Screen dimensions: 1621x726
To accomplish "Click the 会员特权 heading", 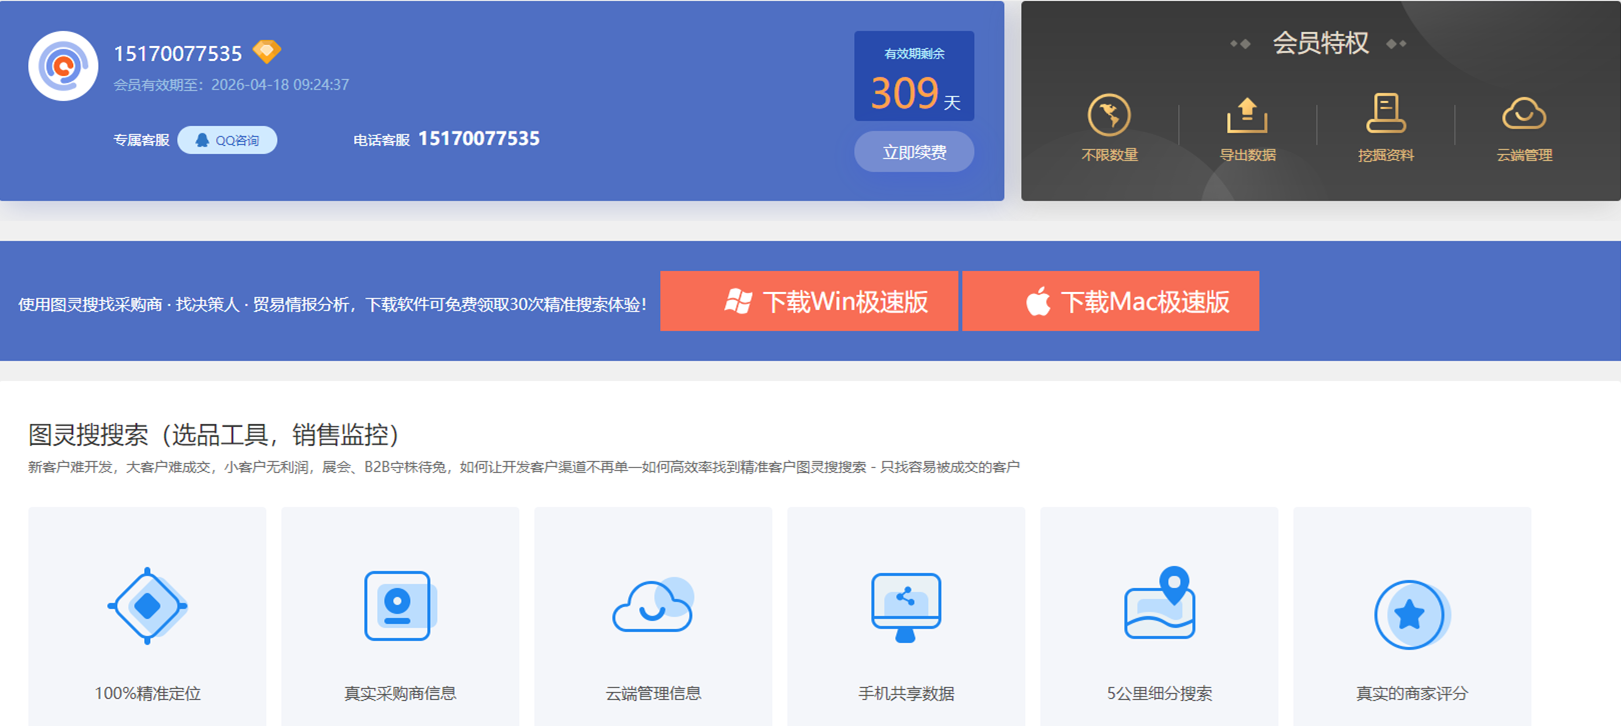I will click(x=1320, y=43).
